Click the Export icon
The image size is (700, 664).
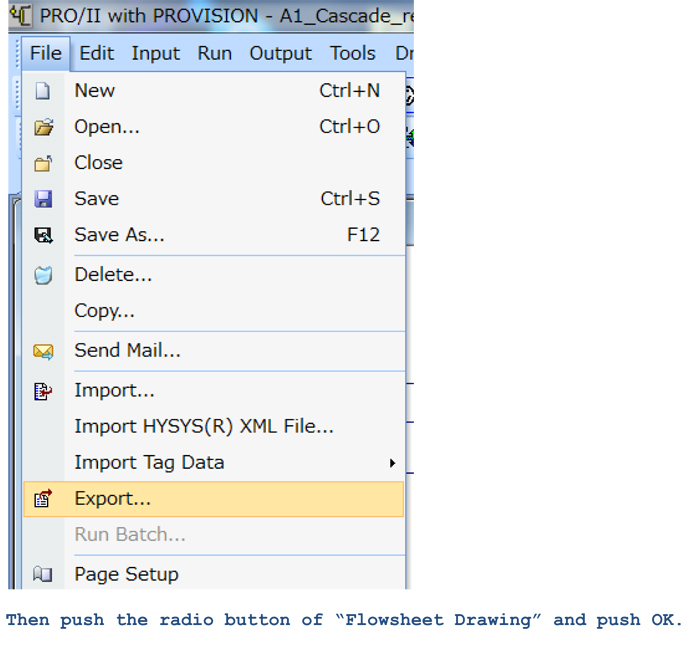tap(43, 498)
